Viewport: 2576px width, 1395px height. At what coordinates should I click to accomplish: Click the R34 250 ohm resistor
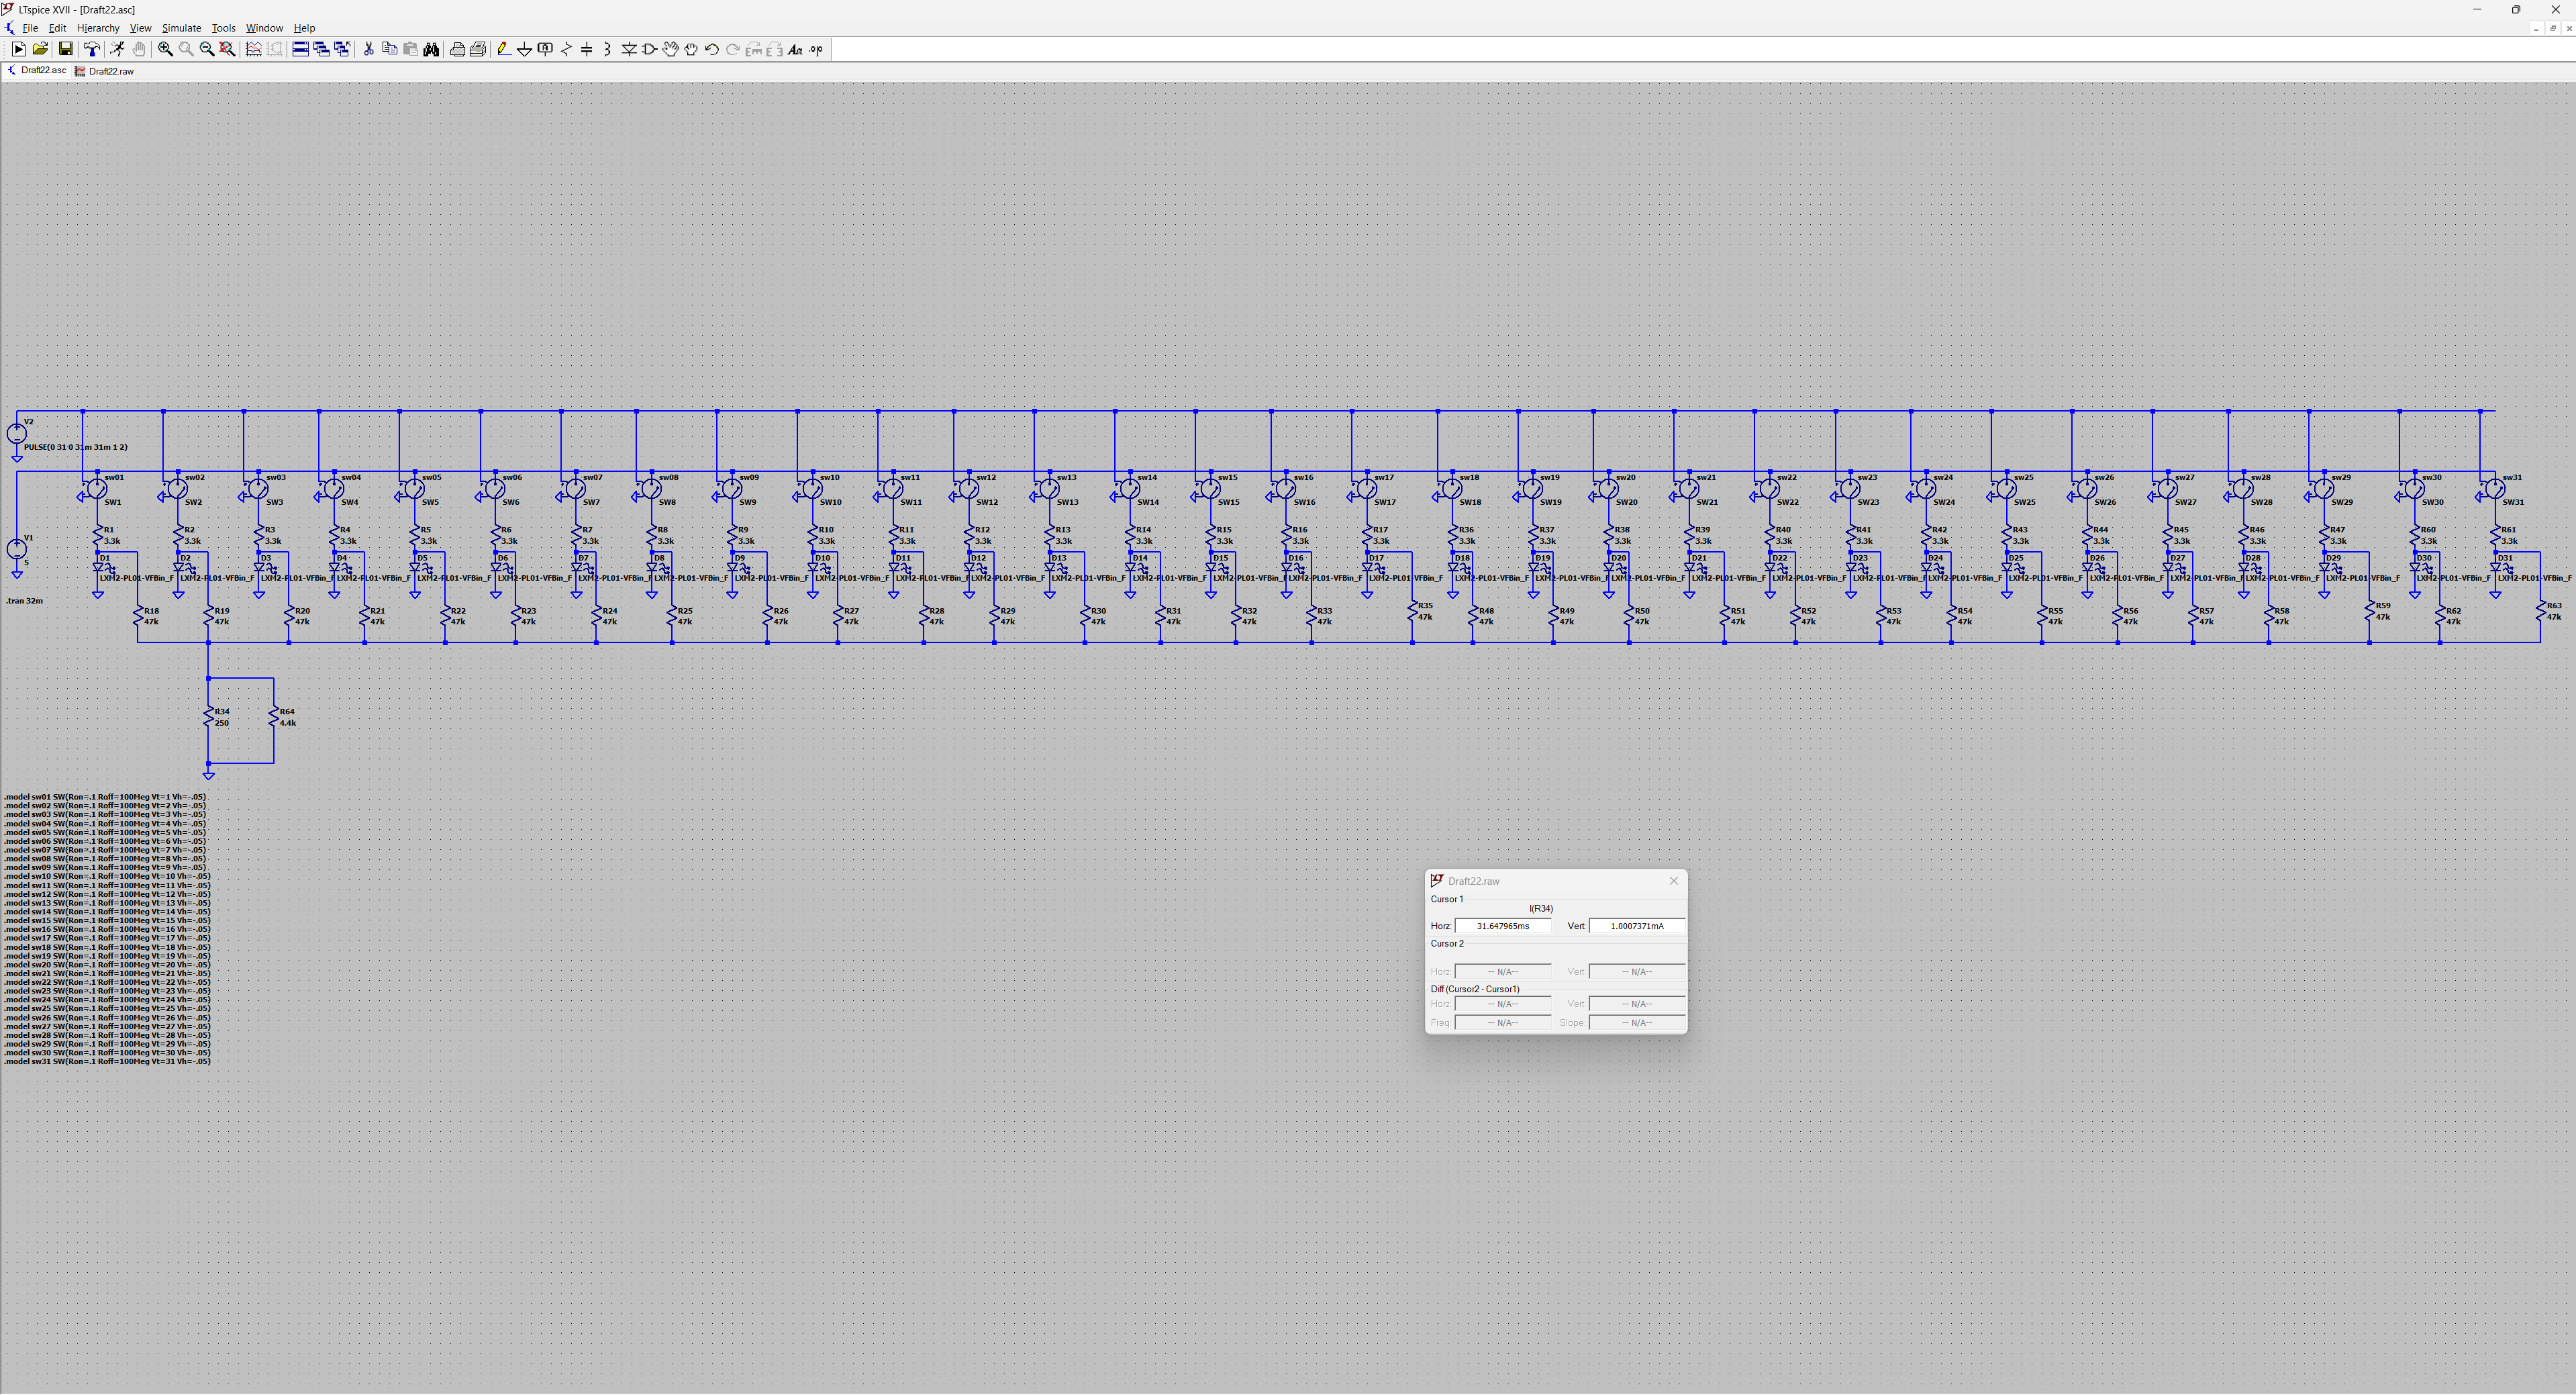point(209,717)
